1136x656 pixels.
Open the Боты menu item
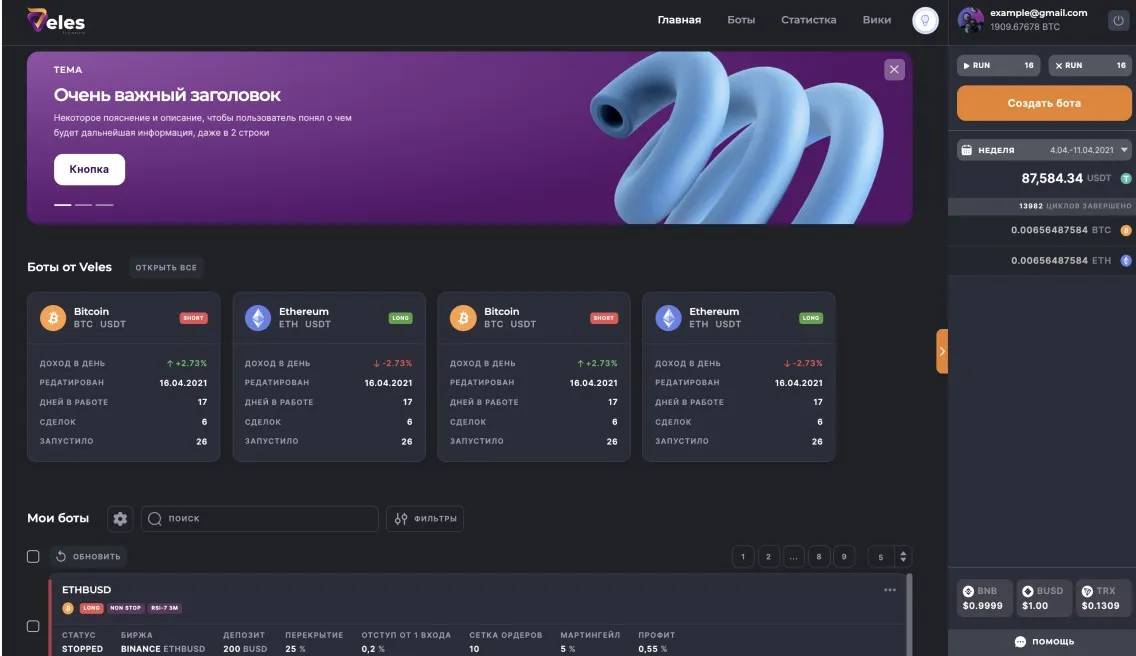[x=741, y=20]
